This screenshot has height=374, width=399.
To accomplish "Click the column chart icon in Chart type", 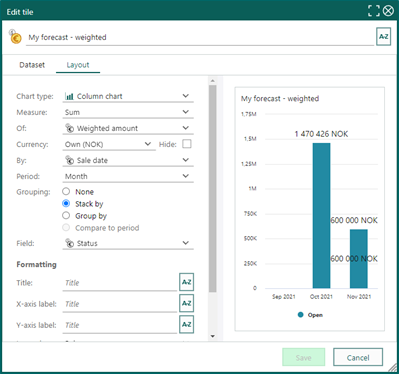I will [x=69, y=96].
